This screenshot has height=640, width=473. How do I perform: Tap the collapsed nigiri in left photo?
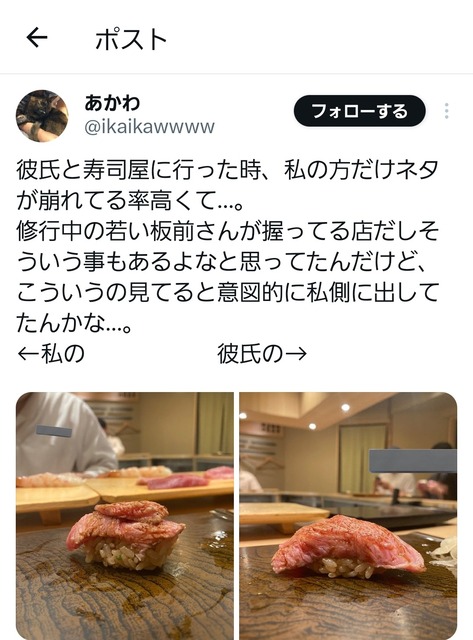click(126, 534)
